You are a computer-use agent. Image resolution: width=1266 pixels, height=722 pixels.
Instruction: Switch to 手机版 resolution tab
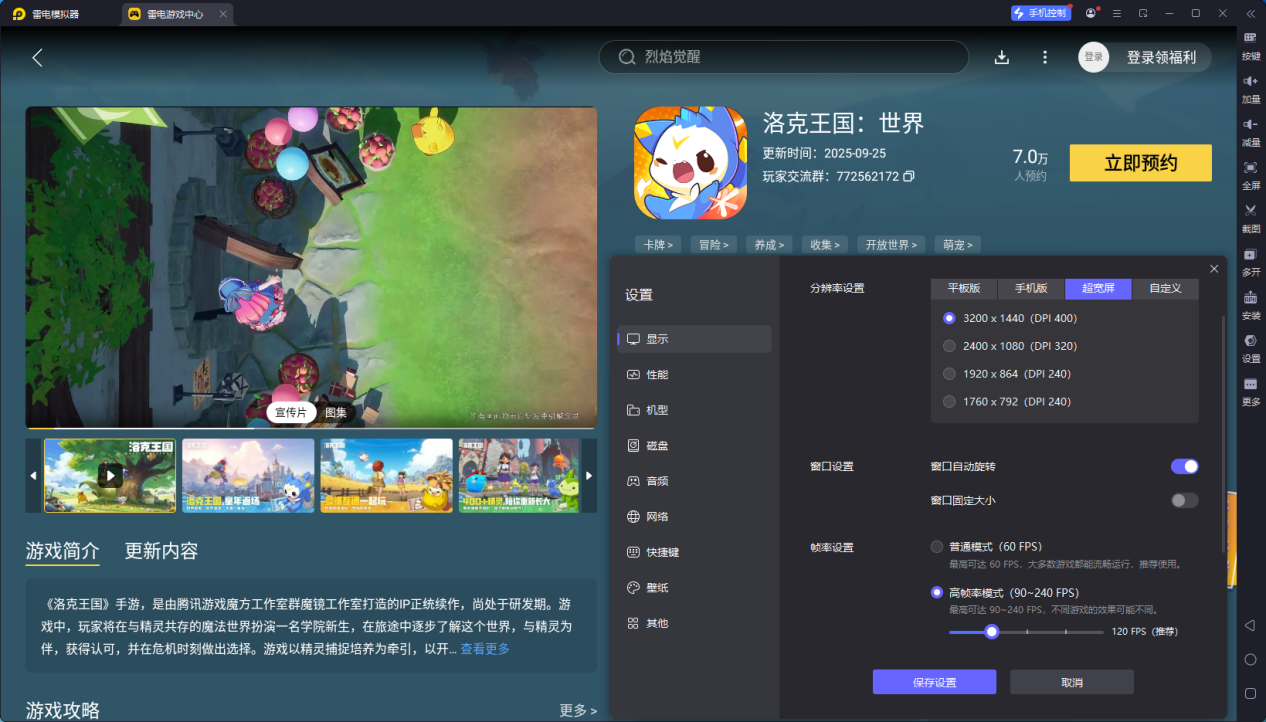tap(1031, 288)
